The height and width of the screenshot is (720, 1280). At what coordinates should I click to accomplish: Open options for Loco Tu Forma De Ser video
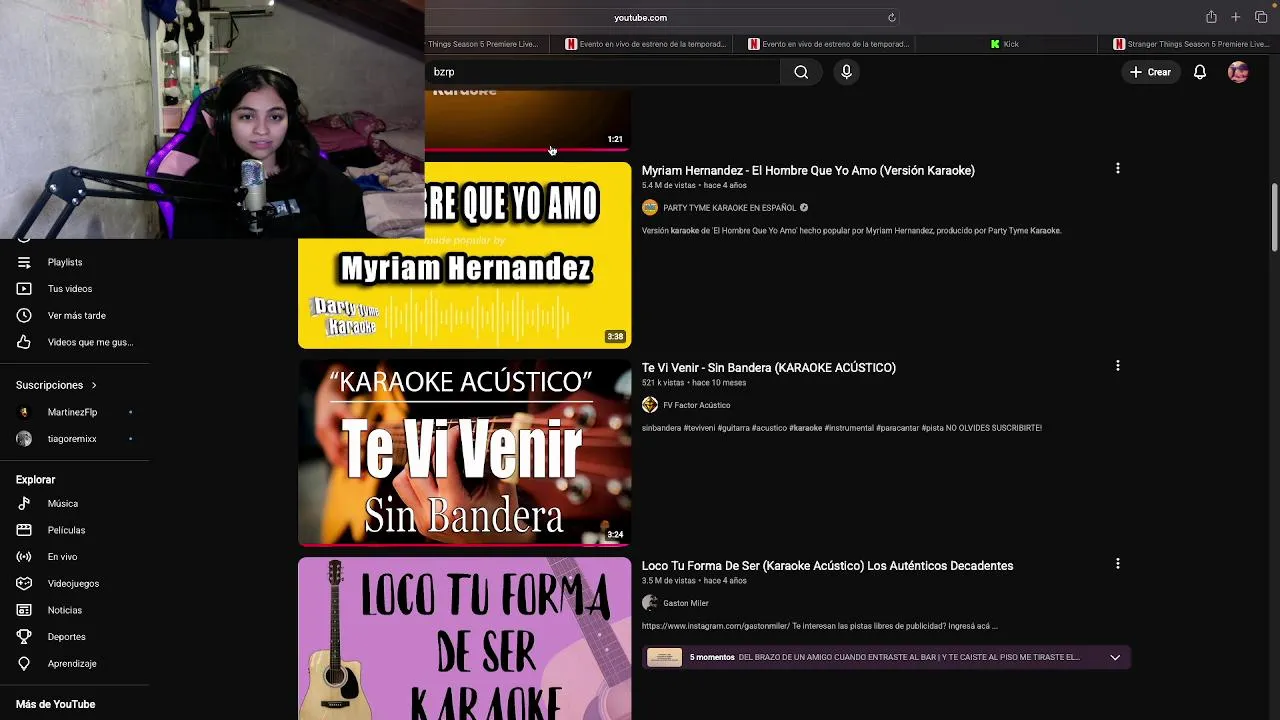point(1117,564)
